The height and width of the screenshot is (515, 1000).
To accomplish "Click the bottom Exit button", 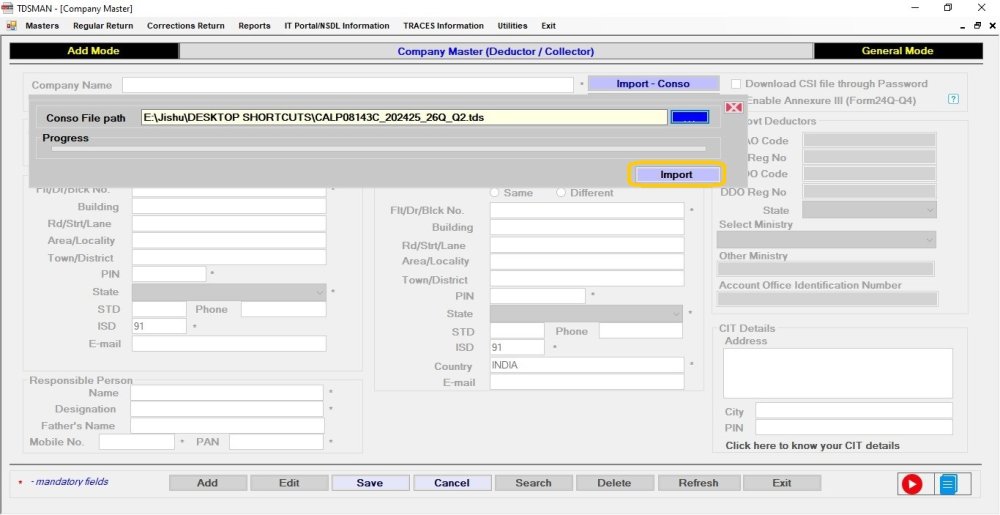I will 782,482.
